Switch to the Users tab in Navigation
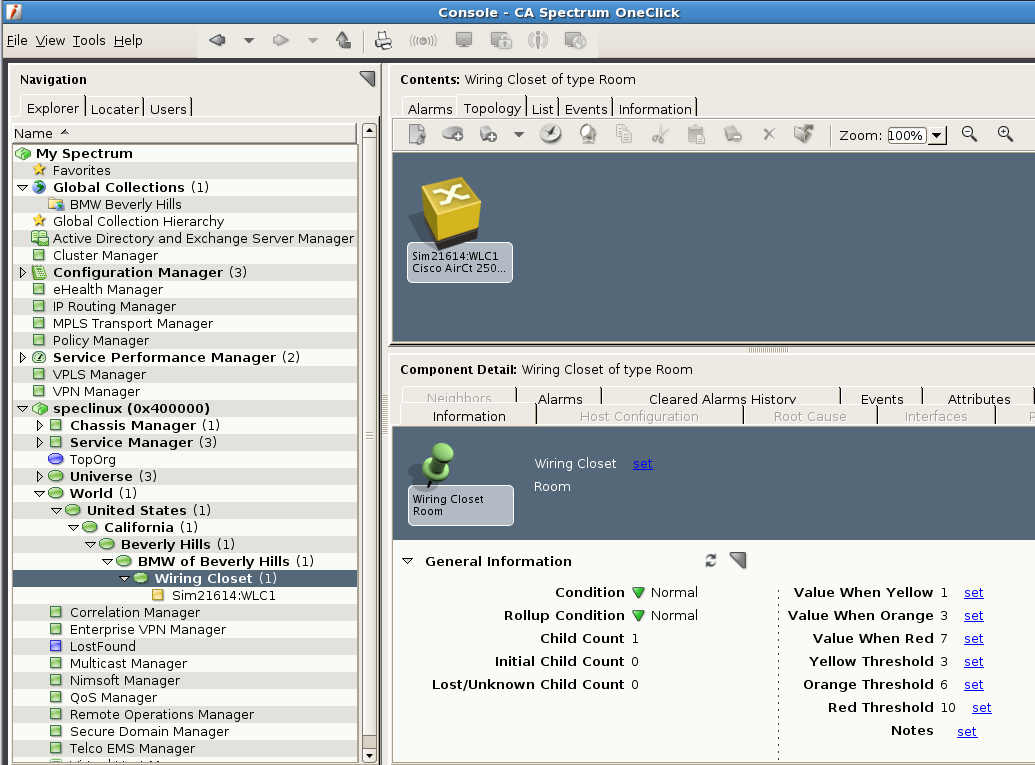Screen dimensions: 1035x765 click(x=168, y=109)
